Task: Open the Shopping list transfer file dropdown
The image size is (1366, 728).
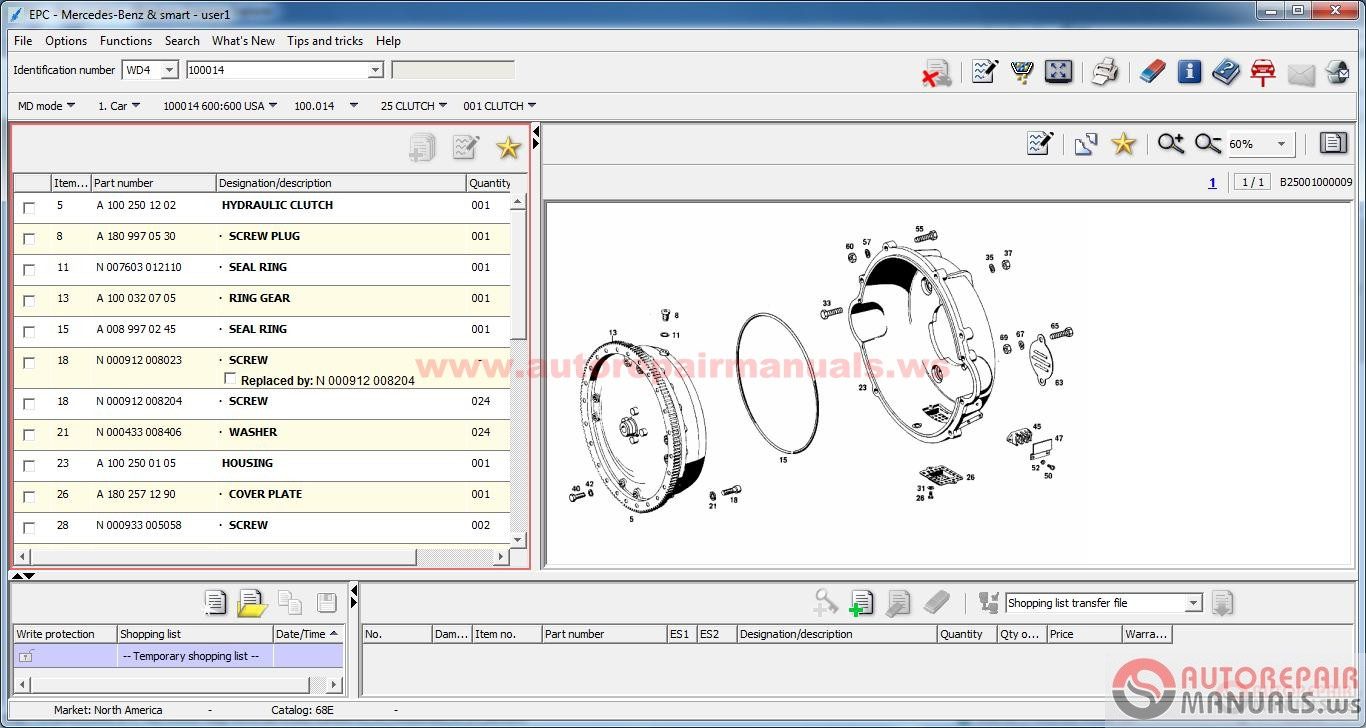Action: point(1193,603)
